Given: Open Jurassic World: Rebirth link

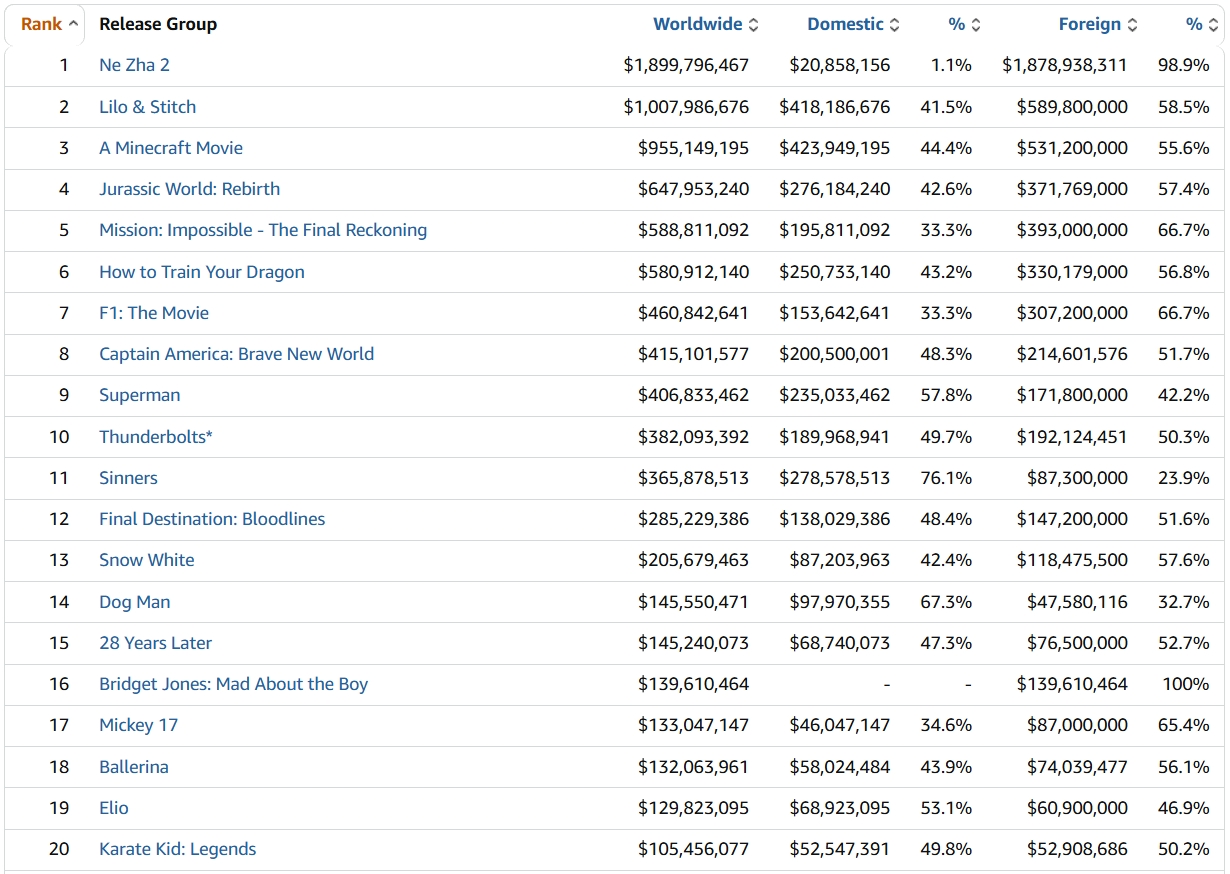Looking at the screenshot, I should coord(189,189).
